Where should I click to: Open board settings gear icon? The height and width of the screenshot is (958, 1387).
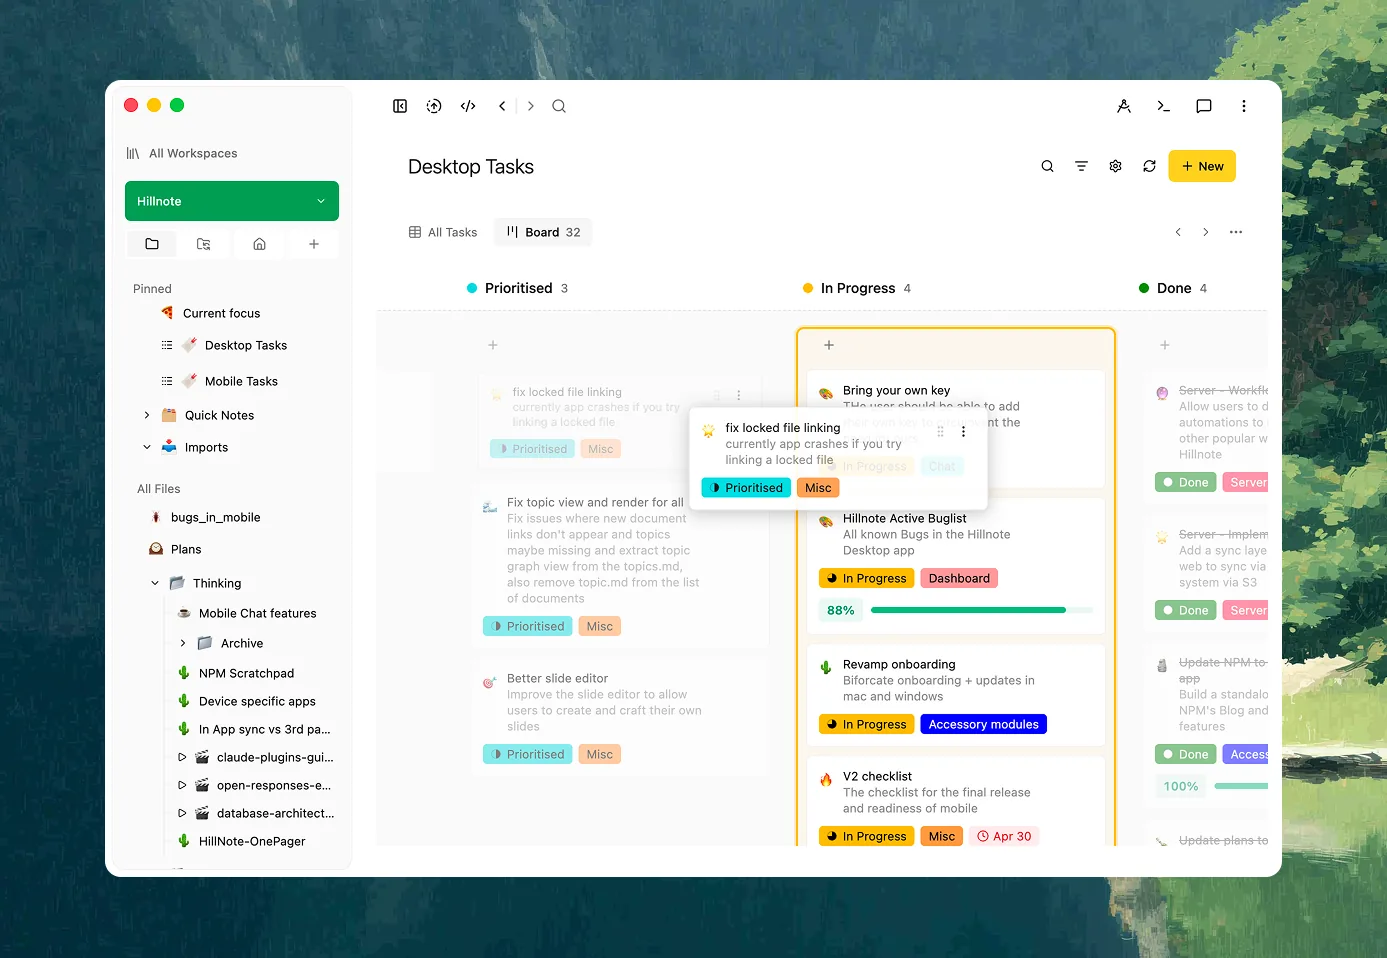click(1115, 166)
